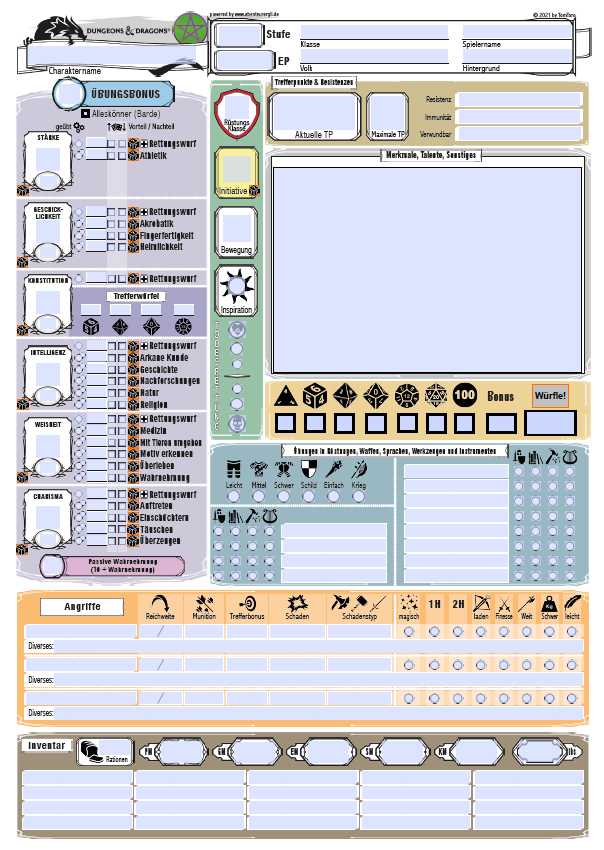Click the dice icon next to Athletik
This screenshot has width=604, height=850.
133,156
